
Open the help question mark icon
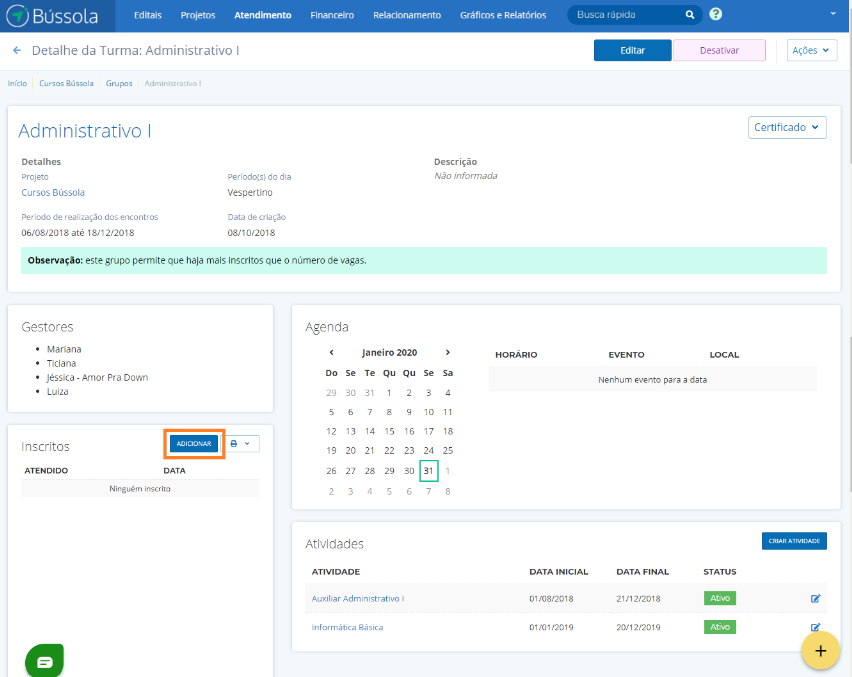[x=716, y=15]
